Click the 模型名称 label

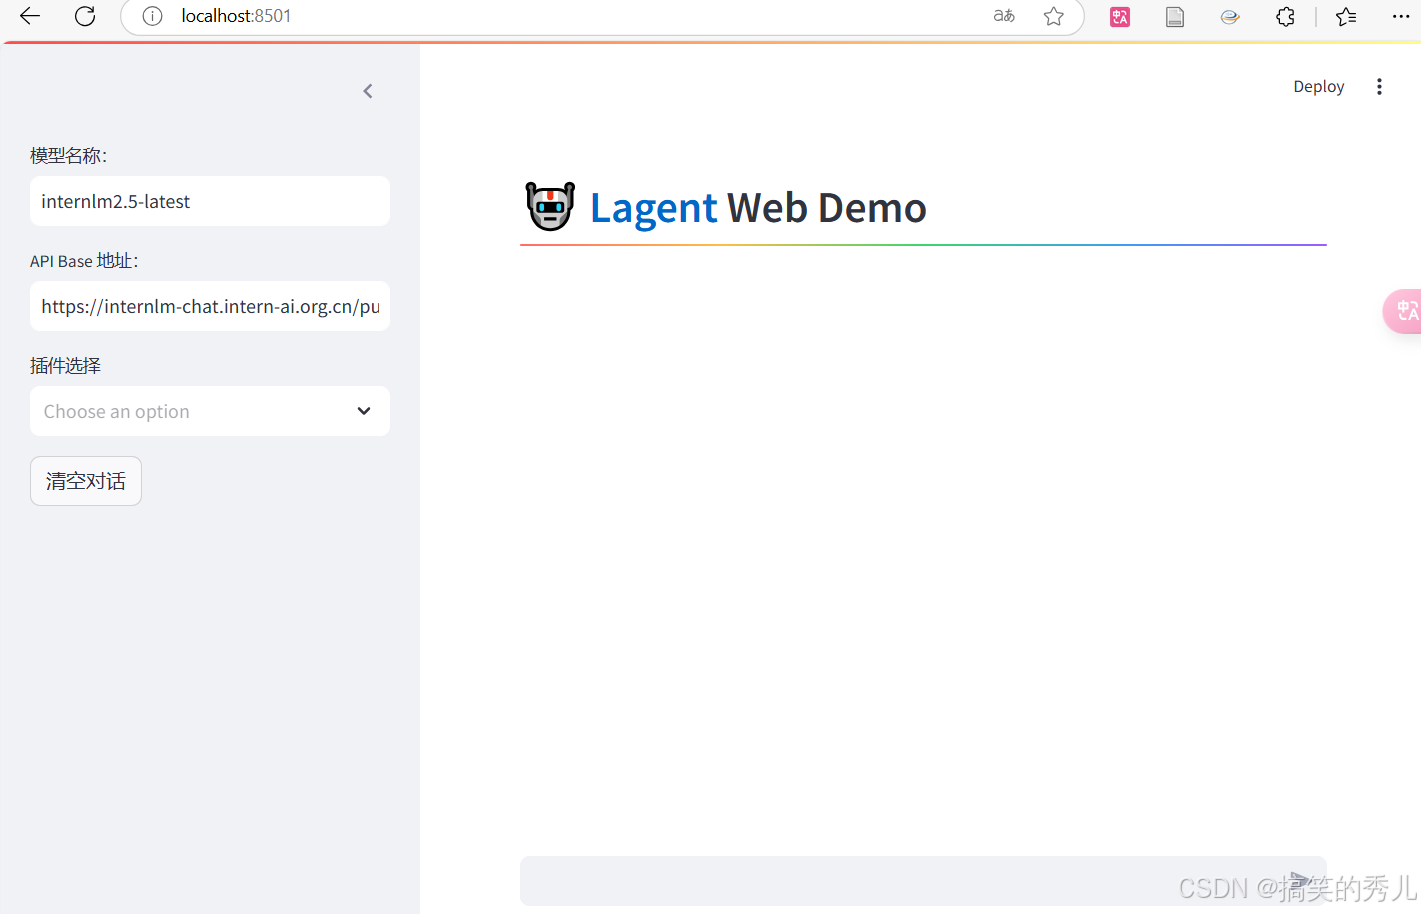(x=68, y=155)
